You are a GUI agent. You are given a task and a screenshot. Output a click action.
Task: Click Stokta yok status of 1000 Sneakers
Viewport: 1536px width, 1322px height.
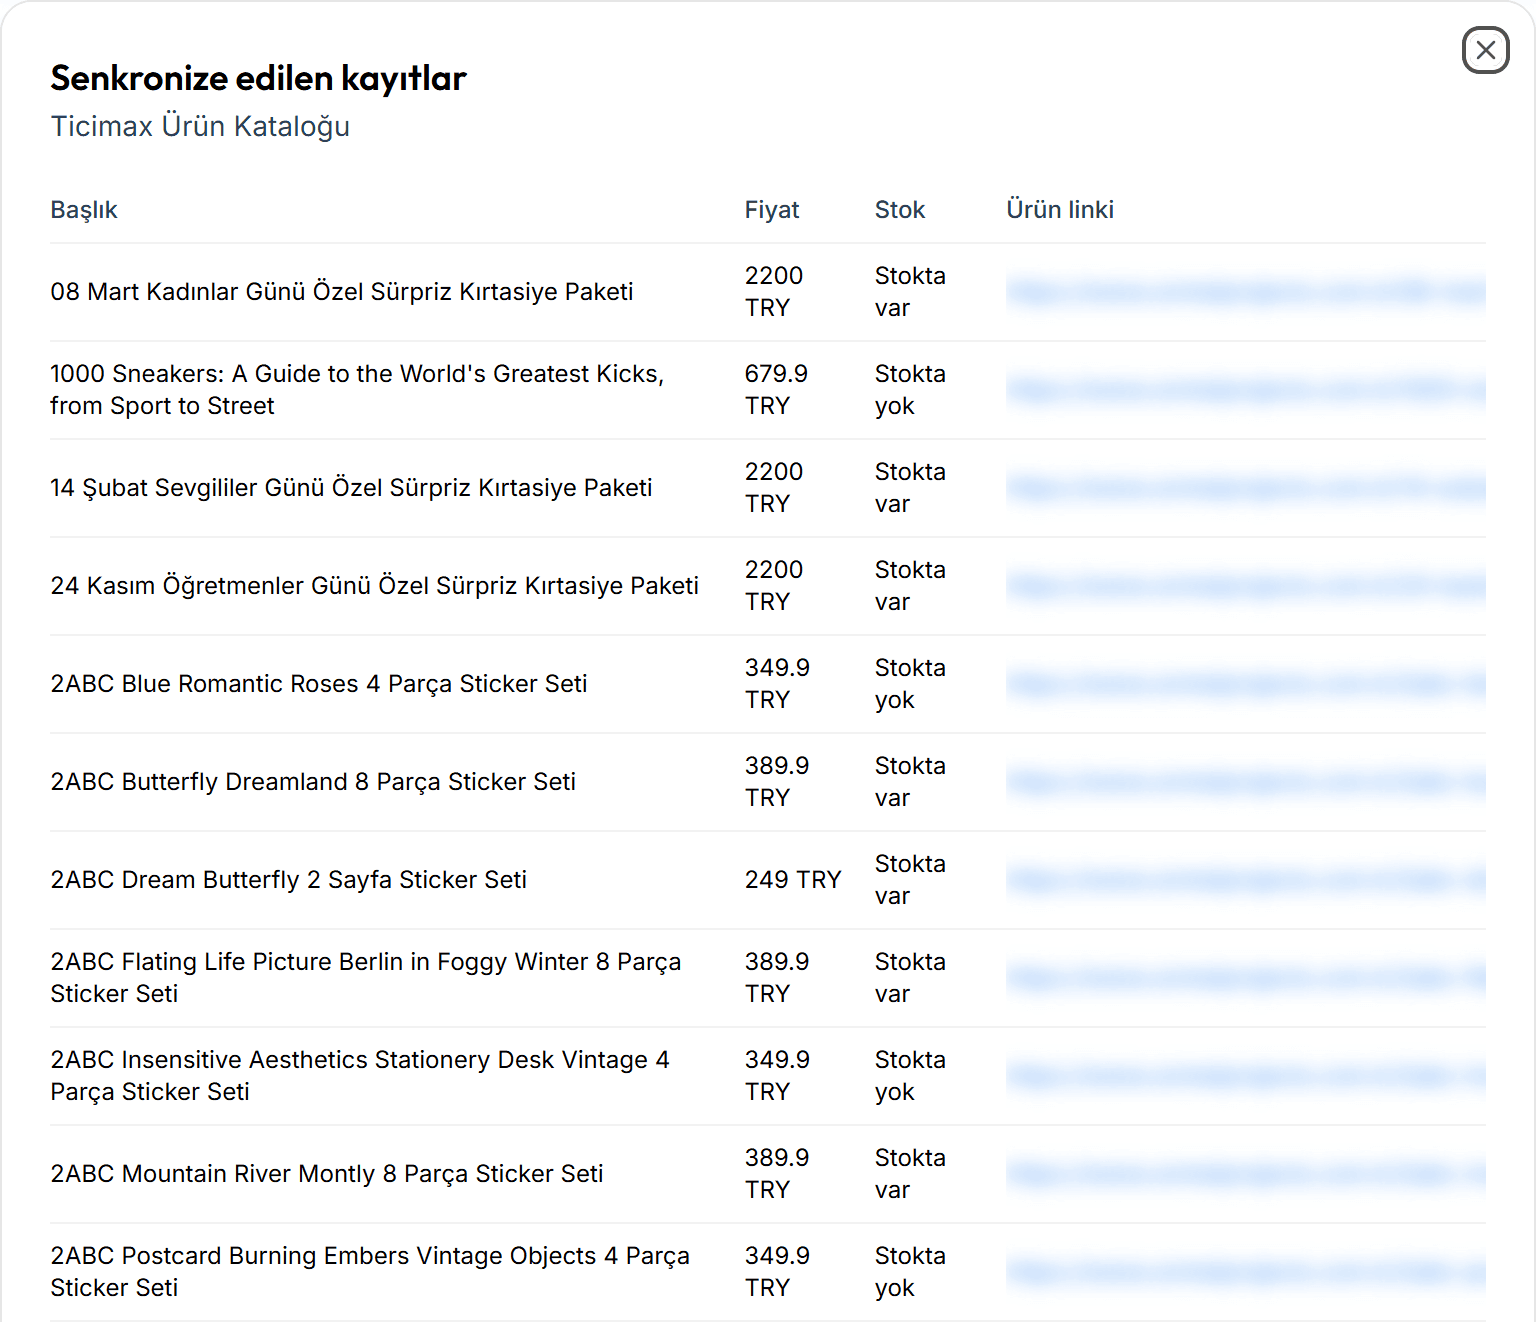(x=910, y=390)
